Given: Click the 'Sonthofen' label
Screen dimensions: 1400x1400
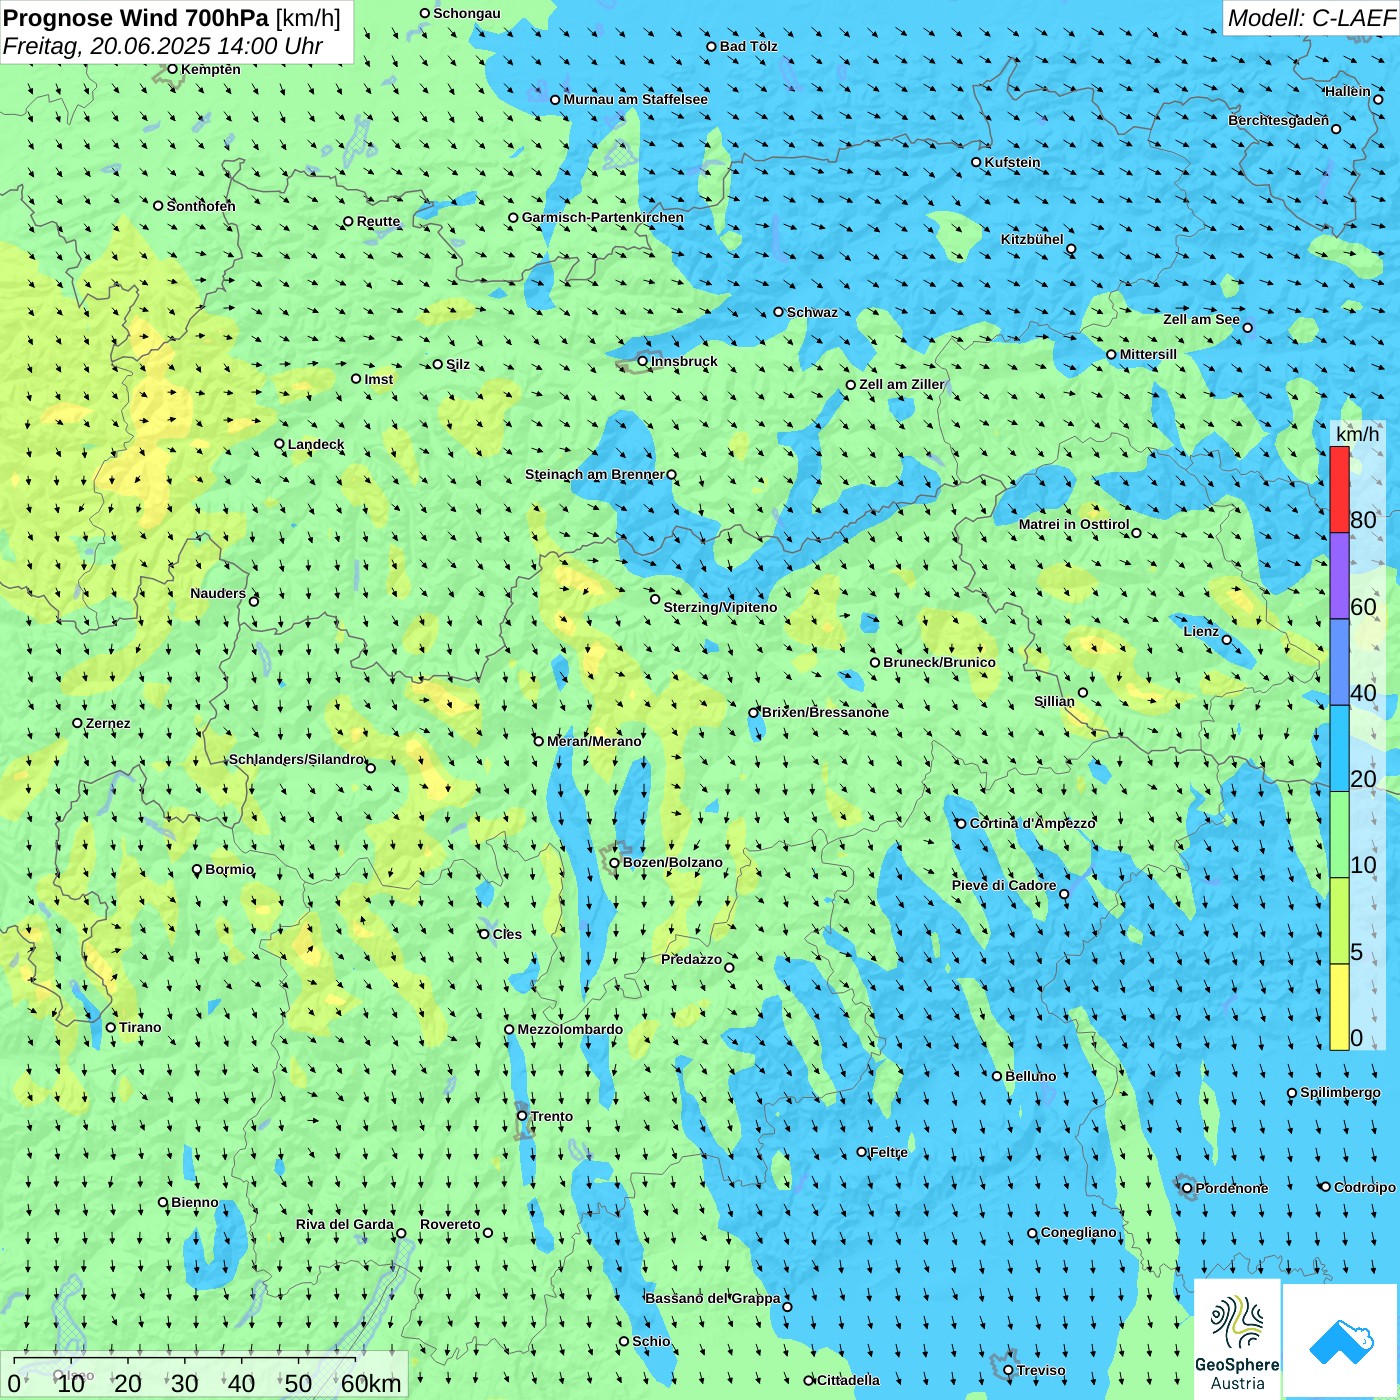Looking at the screenshot, I should (x=202, y=206).
